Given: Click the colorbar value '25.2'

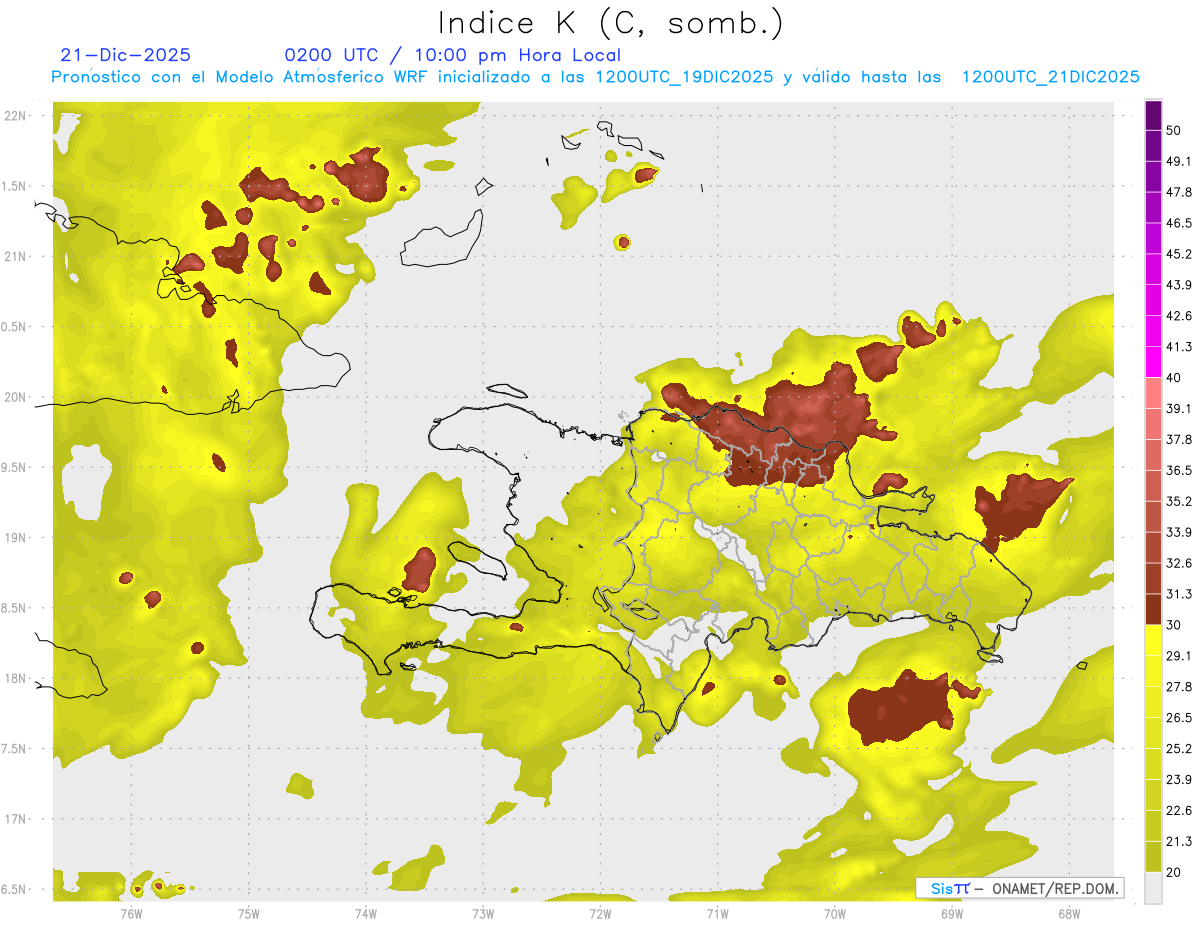Looking at the screenshot, I should click(1179, 749).
